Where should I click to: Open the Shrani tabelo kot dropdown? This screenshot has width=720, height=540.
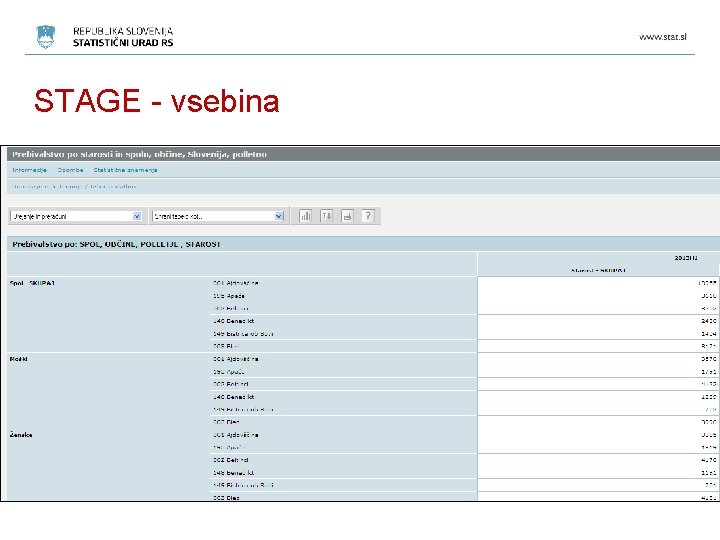[218, 216]
